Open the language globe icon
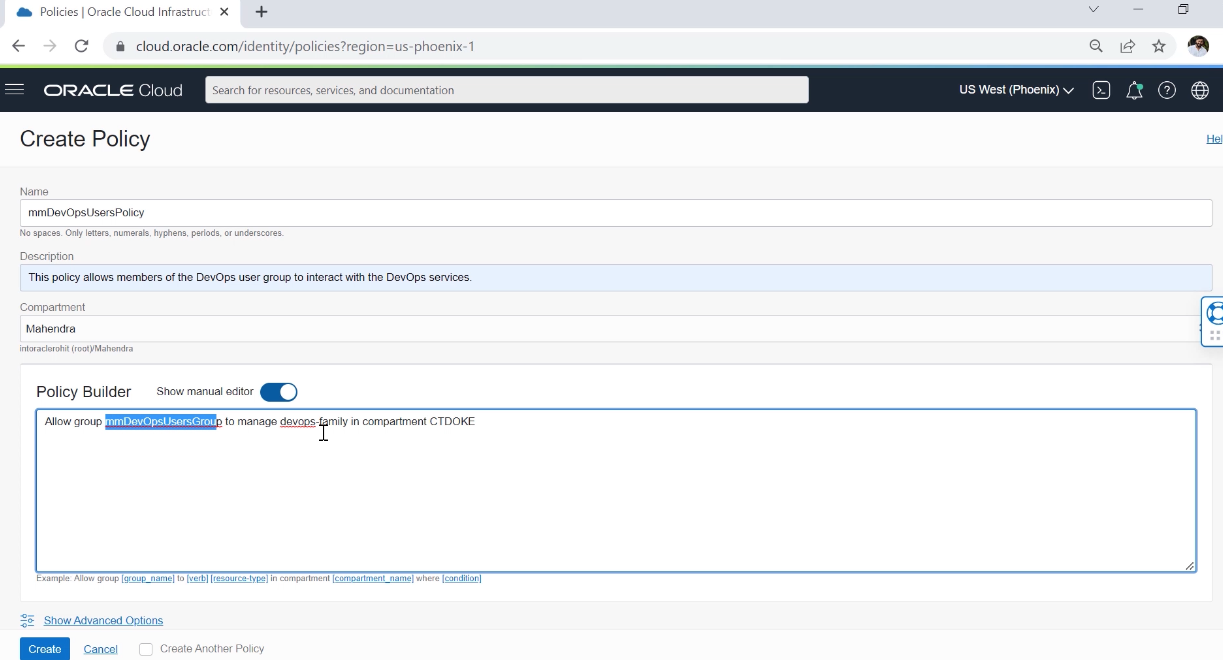 (x=1200, y=90)
